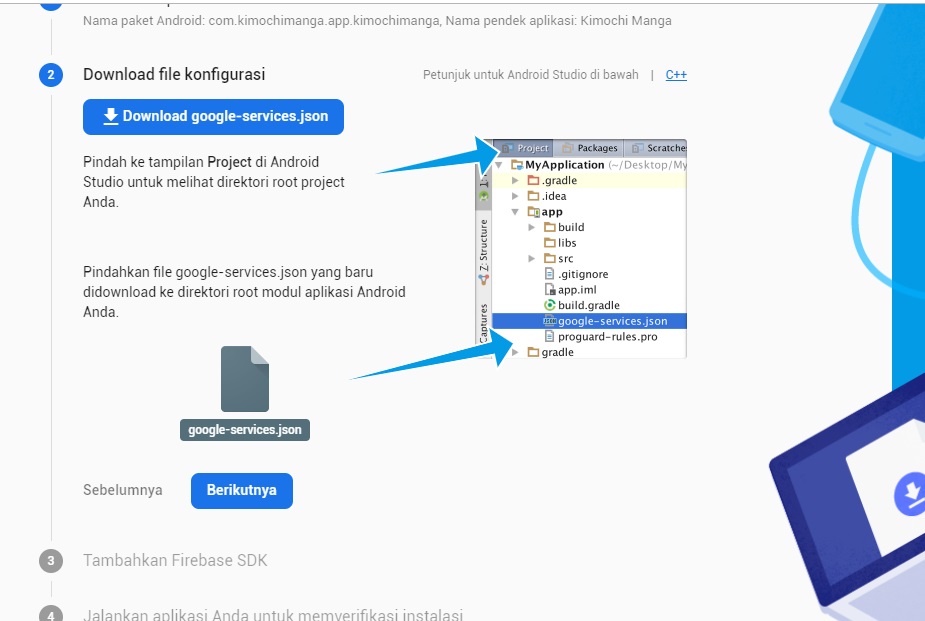Click the MyApplication project folder icon
This screenshot has height=621, width=925.
click(517, 165)
